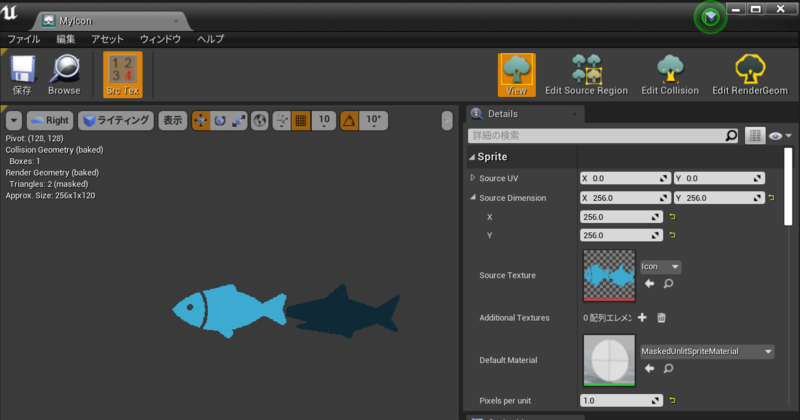Open ヘルプ menu
The width and height of the screenshot is (800, 420).
point(211,39)
